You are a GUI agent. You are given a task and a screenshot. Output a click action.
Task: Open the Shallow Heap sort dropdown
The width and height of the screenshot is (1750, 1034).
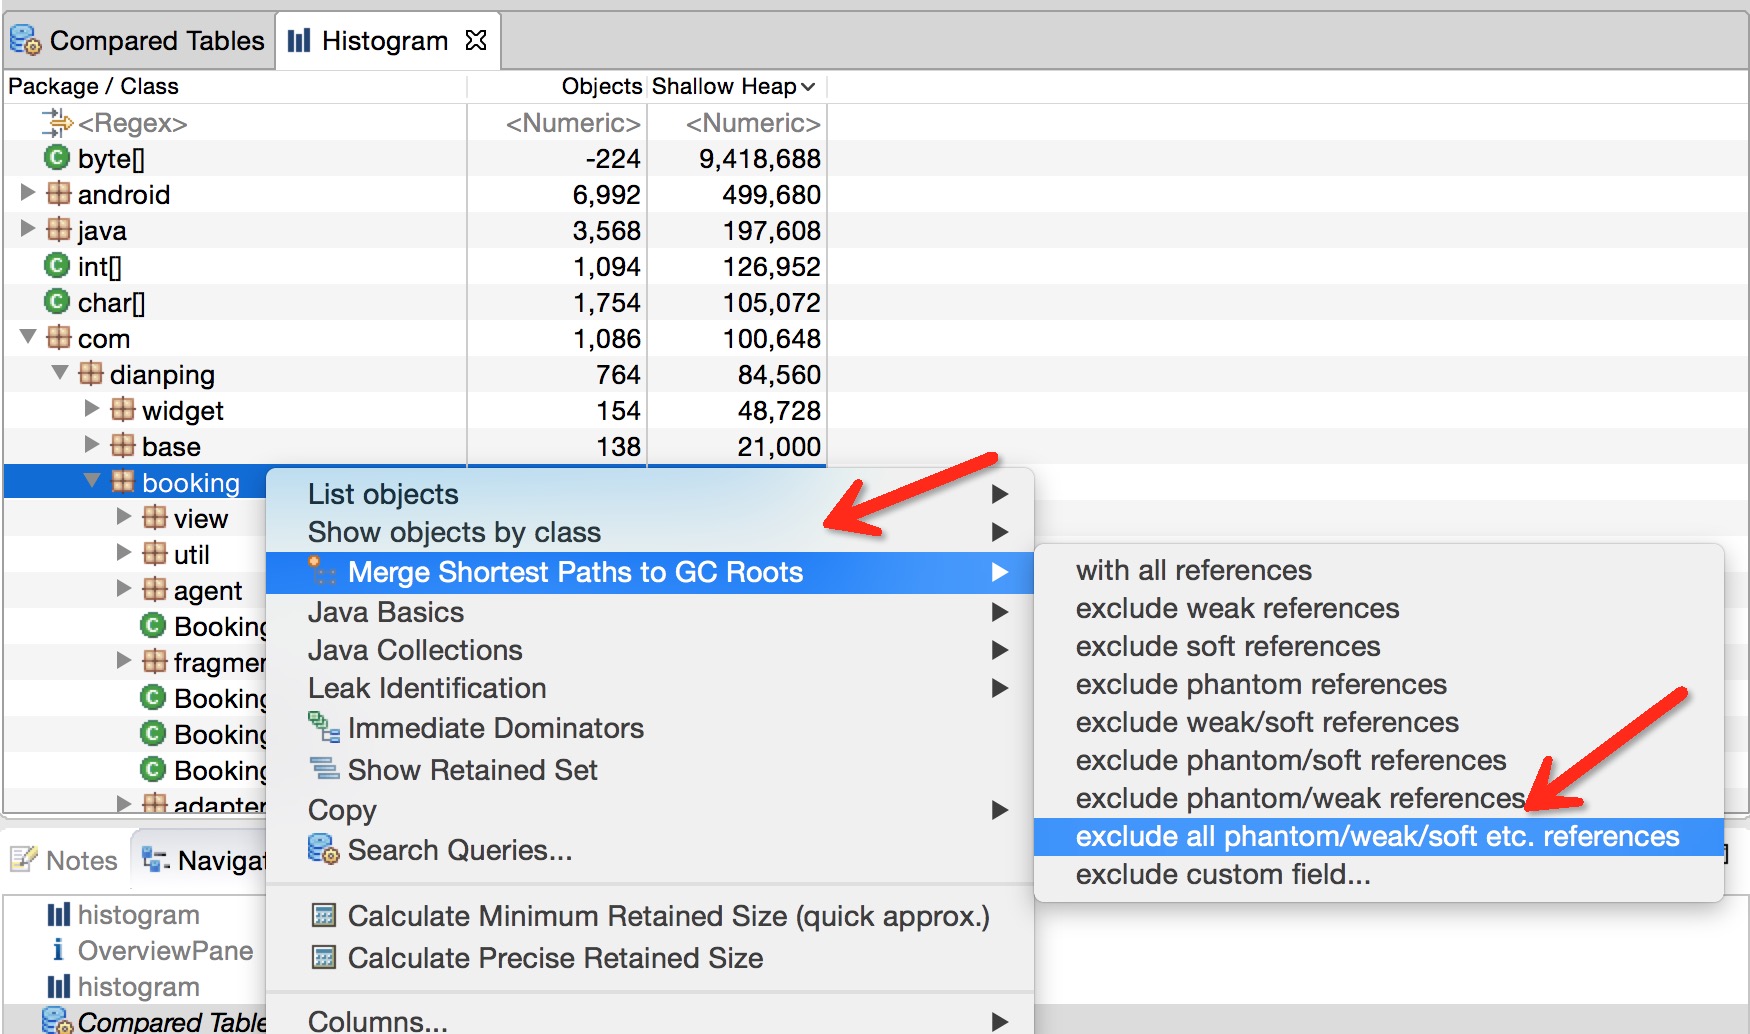click(x=808, y=87)
